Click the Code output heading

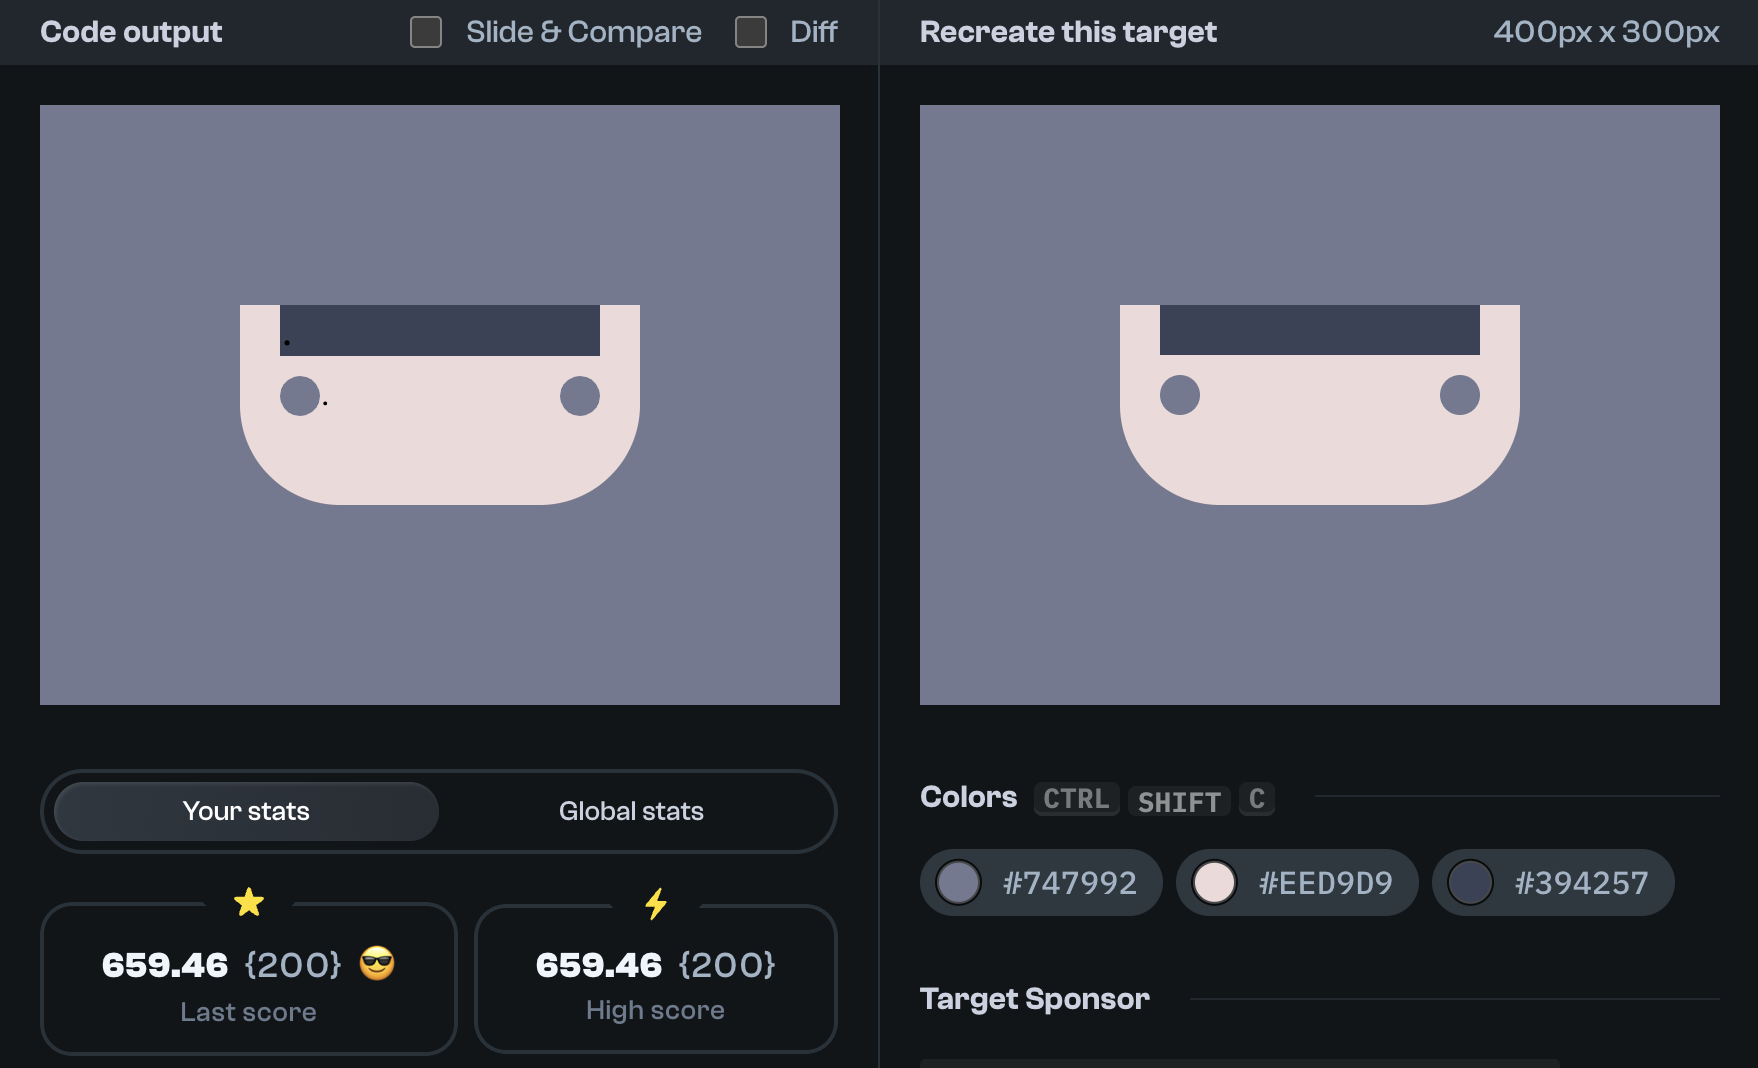[131, 32]
